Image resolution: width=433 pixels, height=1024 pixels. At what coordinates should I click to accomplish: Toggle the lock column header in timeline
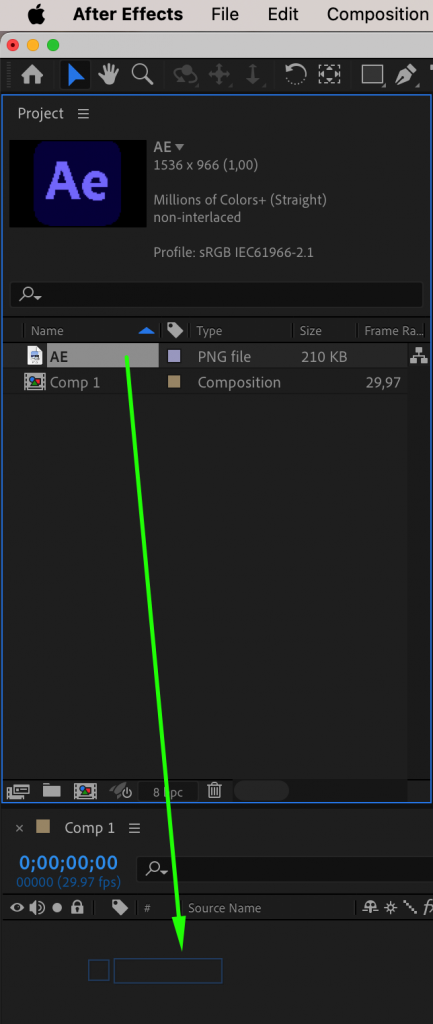[x=77, y=907]
